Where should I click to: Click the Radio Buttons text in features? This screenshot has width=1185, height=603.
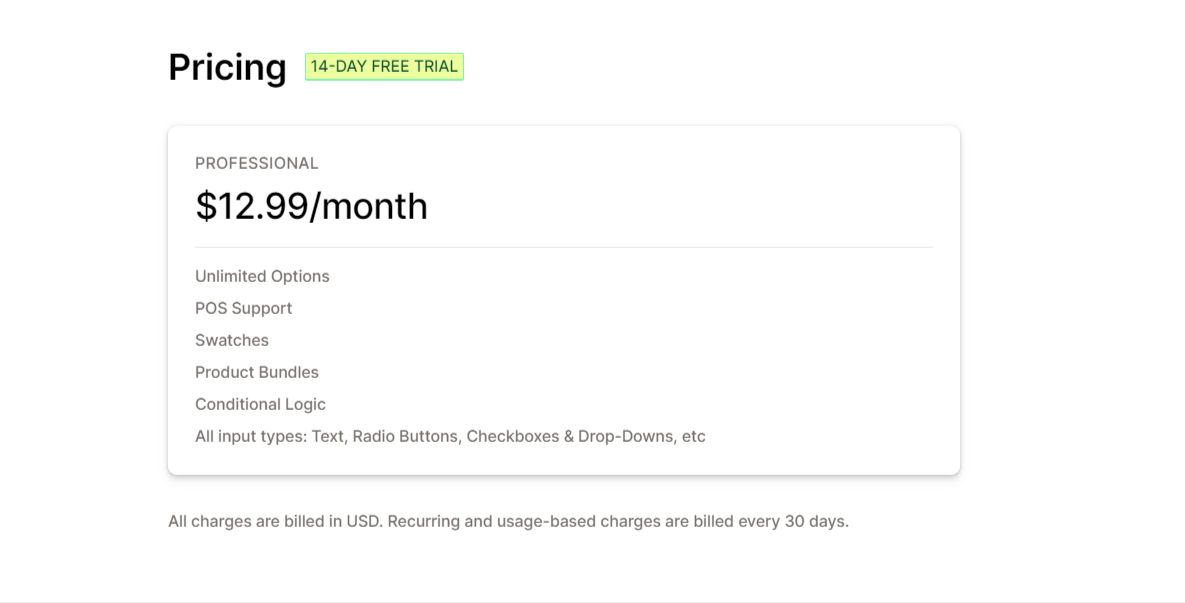[405, 437]
